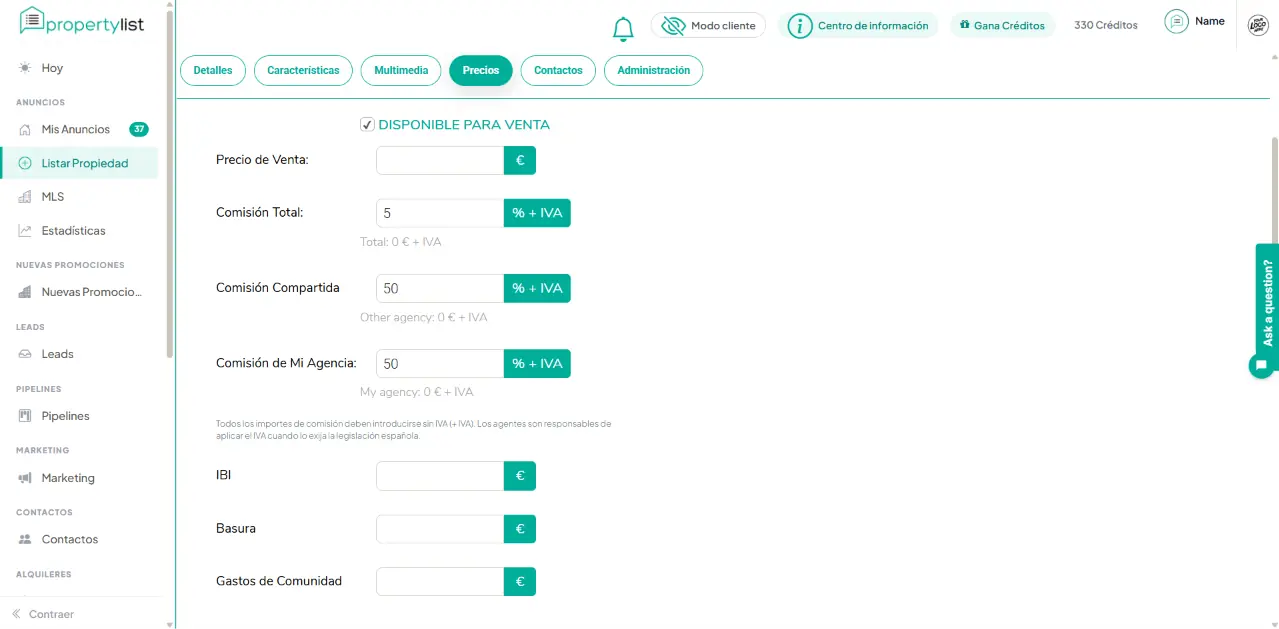Open the chat bubble icon
The width and height of the screenshot is (1279, 629).
click(1262, 365)
